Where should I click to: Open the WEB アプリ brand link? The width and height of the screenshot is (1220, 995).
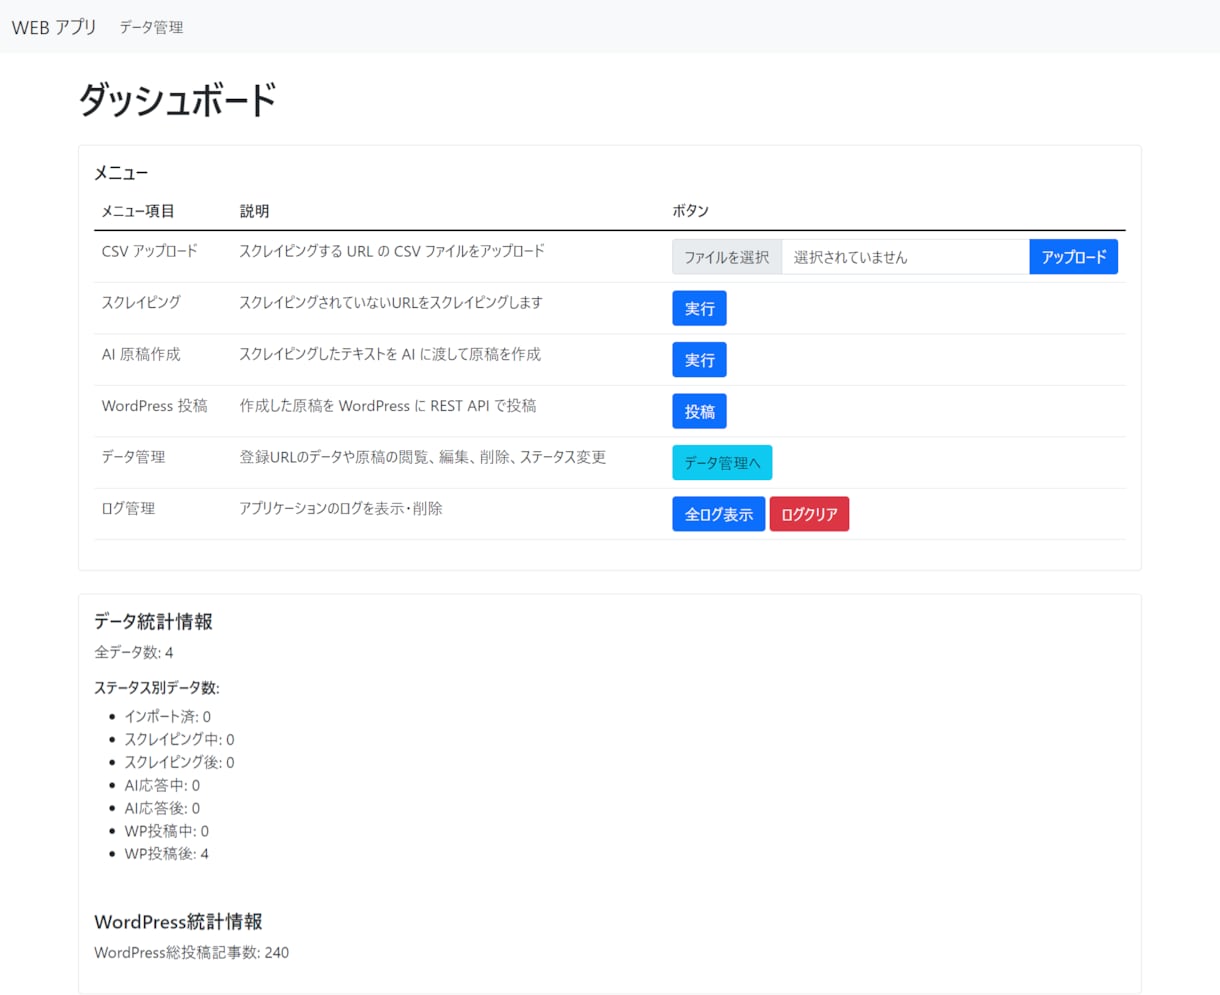[x=54, y=27]
